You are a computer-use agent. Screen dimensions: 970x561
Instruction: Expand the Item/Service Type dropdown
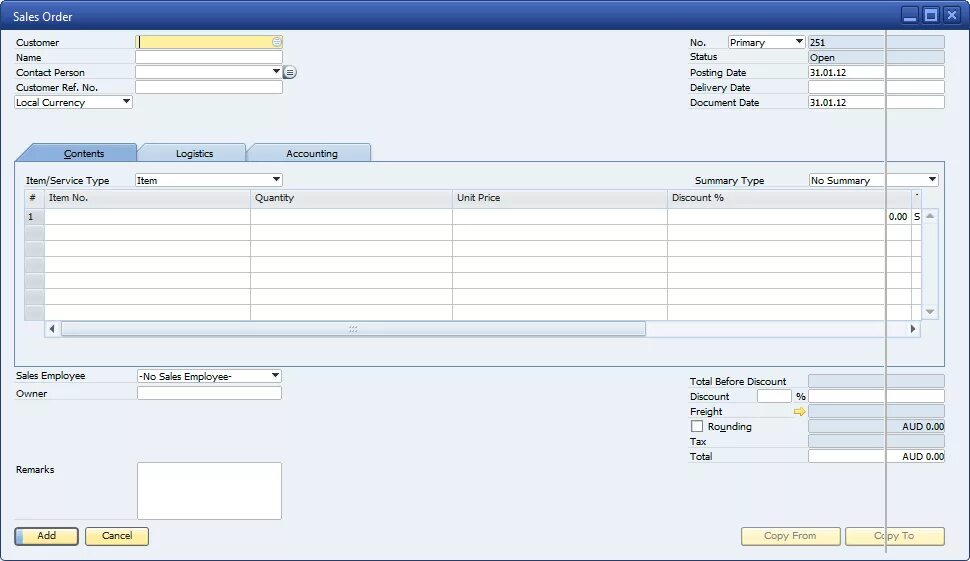pyautogui.click(x=276, y=179)
